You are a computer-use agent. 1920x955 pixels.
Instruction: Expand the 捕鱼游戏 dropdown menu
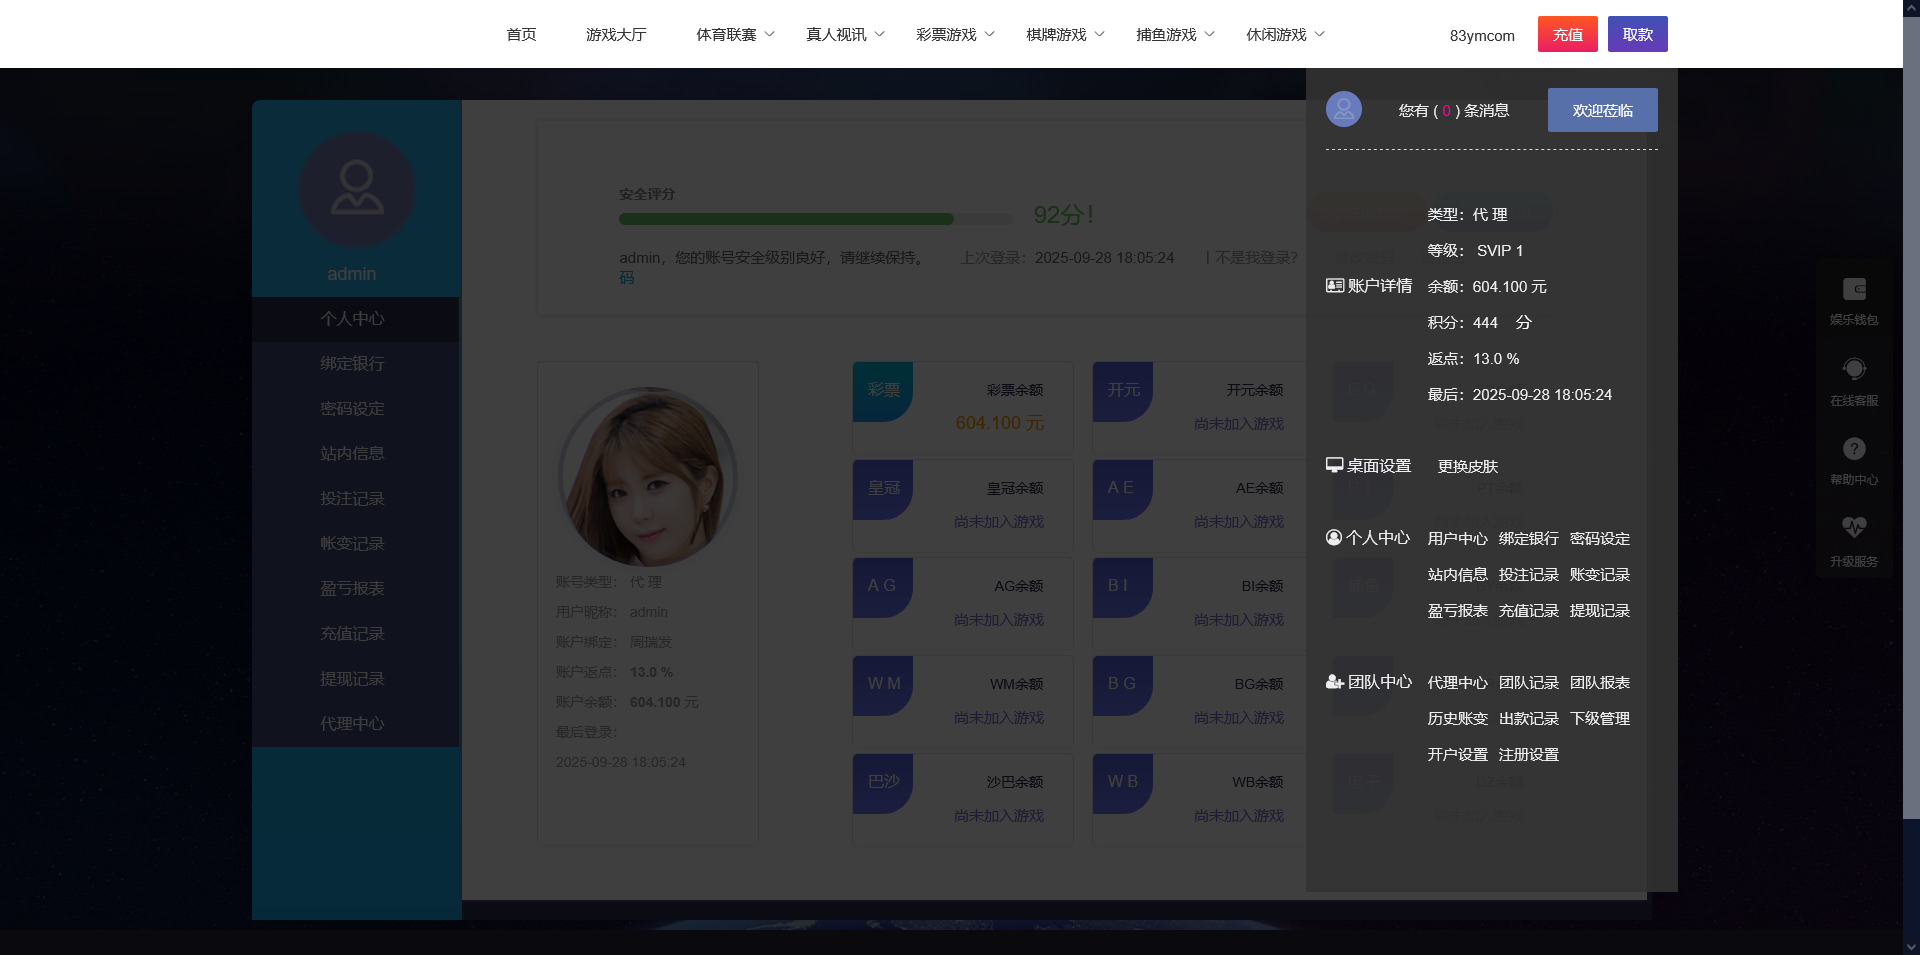click(x=1175, y=35)
